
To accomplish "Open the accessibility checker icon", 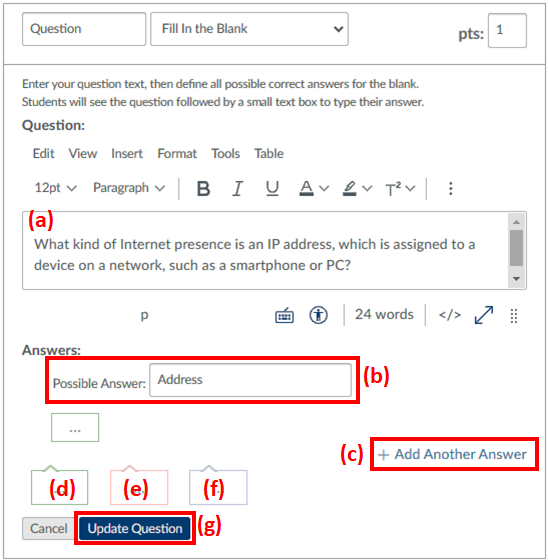I will coord(318,315).
